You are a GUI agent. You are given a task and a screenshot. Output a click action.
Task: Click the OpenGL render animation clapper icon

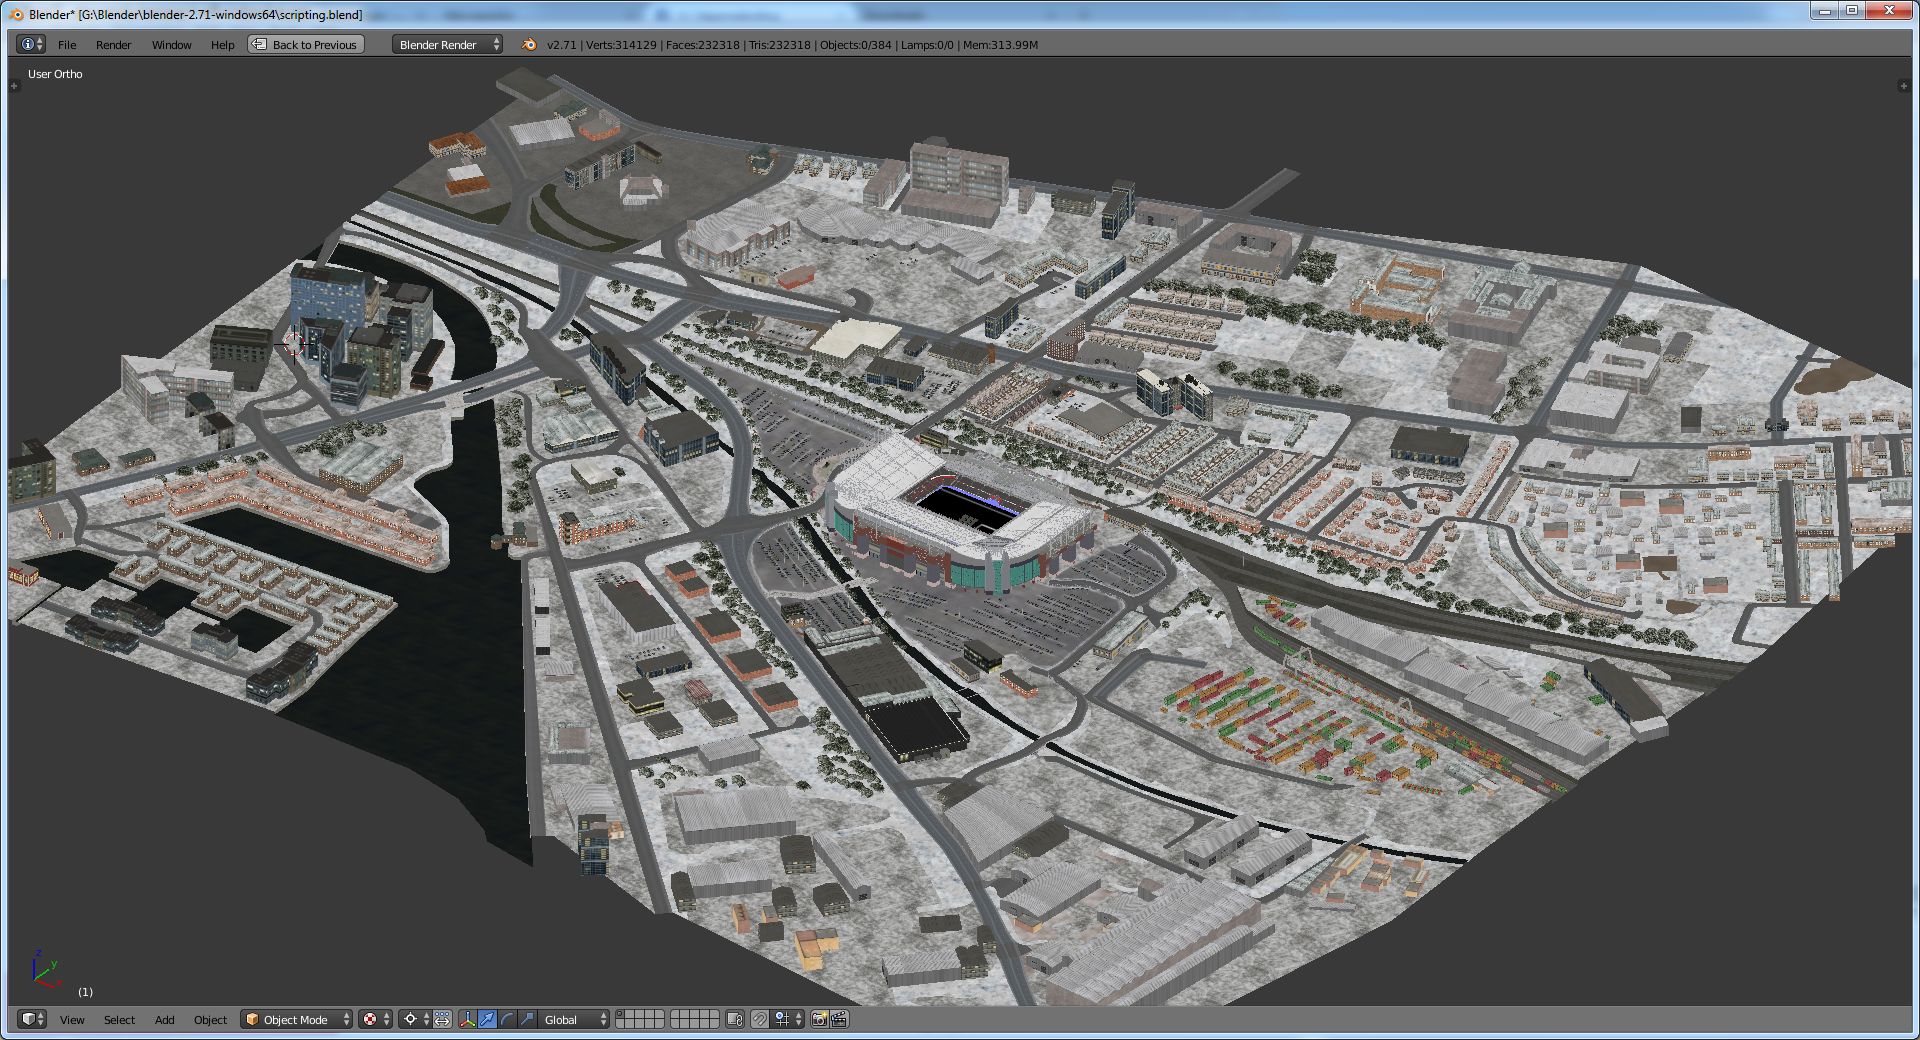coord(839,1019)
